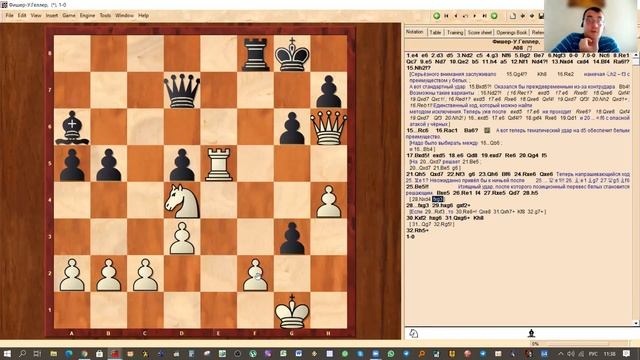Open the Insert menu

(x=52, y=16)
